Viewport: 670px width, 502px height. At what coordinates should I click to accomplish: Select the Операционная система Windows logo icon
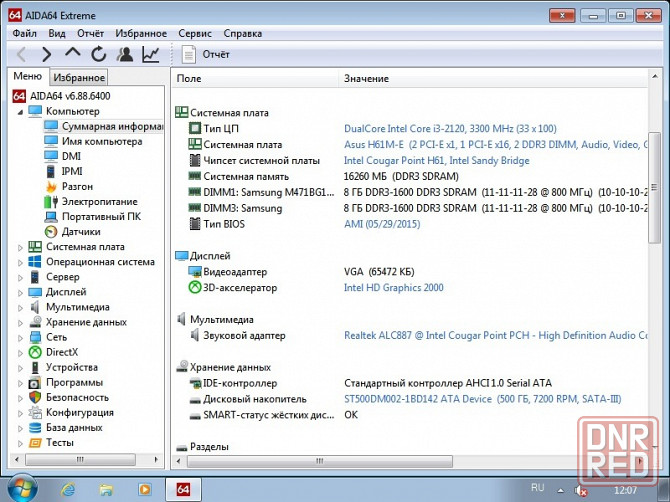coord(35,261)
